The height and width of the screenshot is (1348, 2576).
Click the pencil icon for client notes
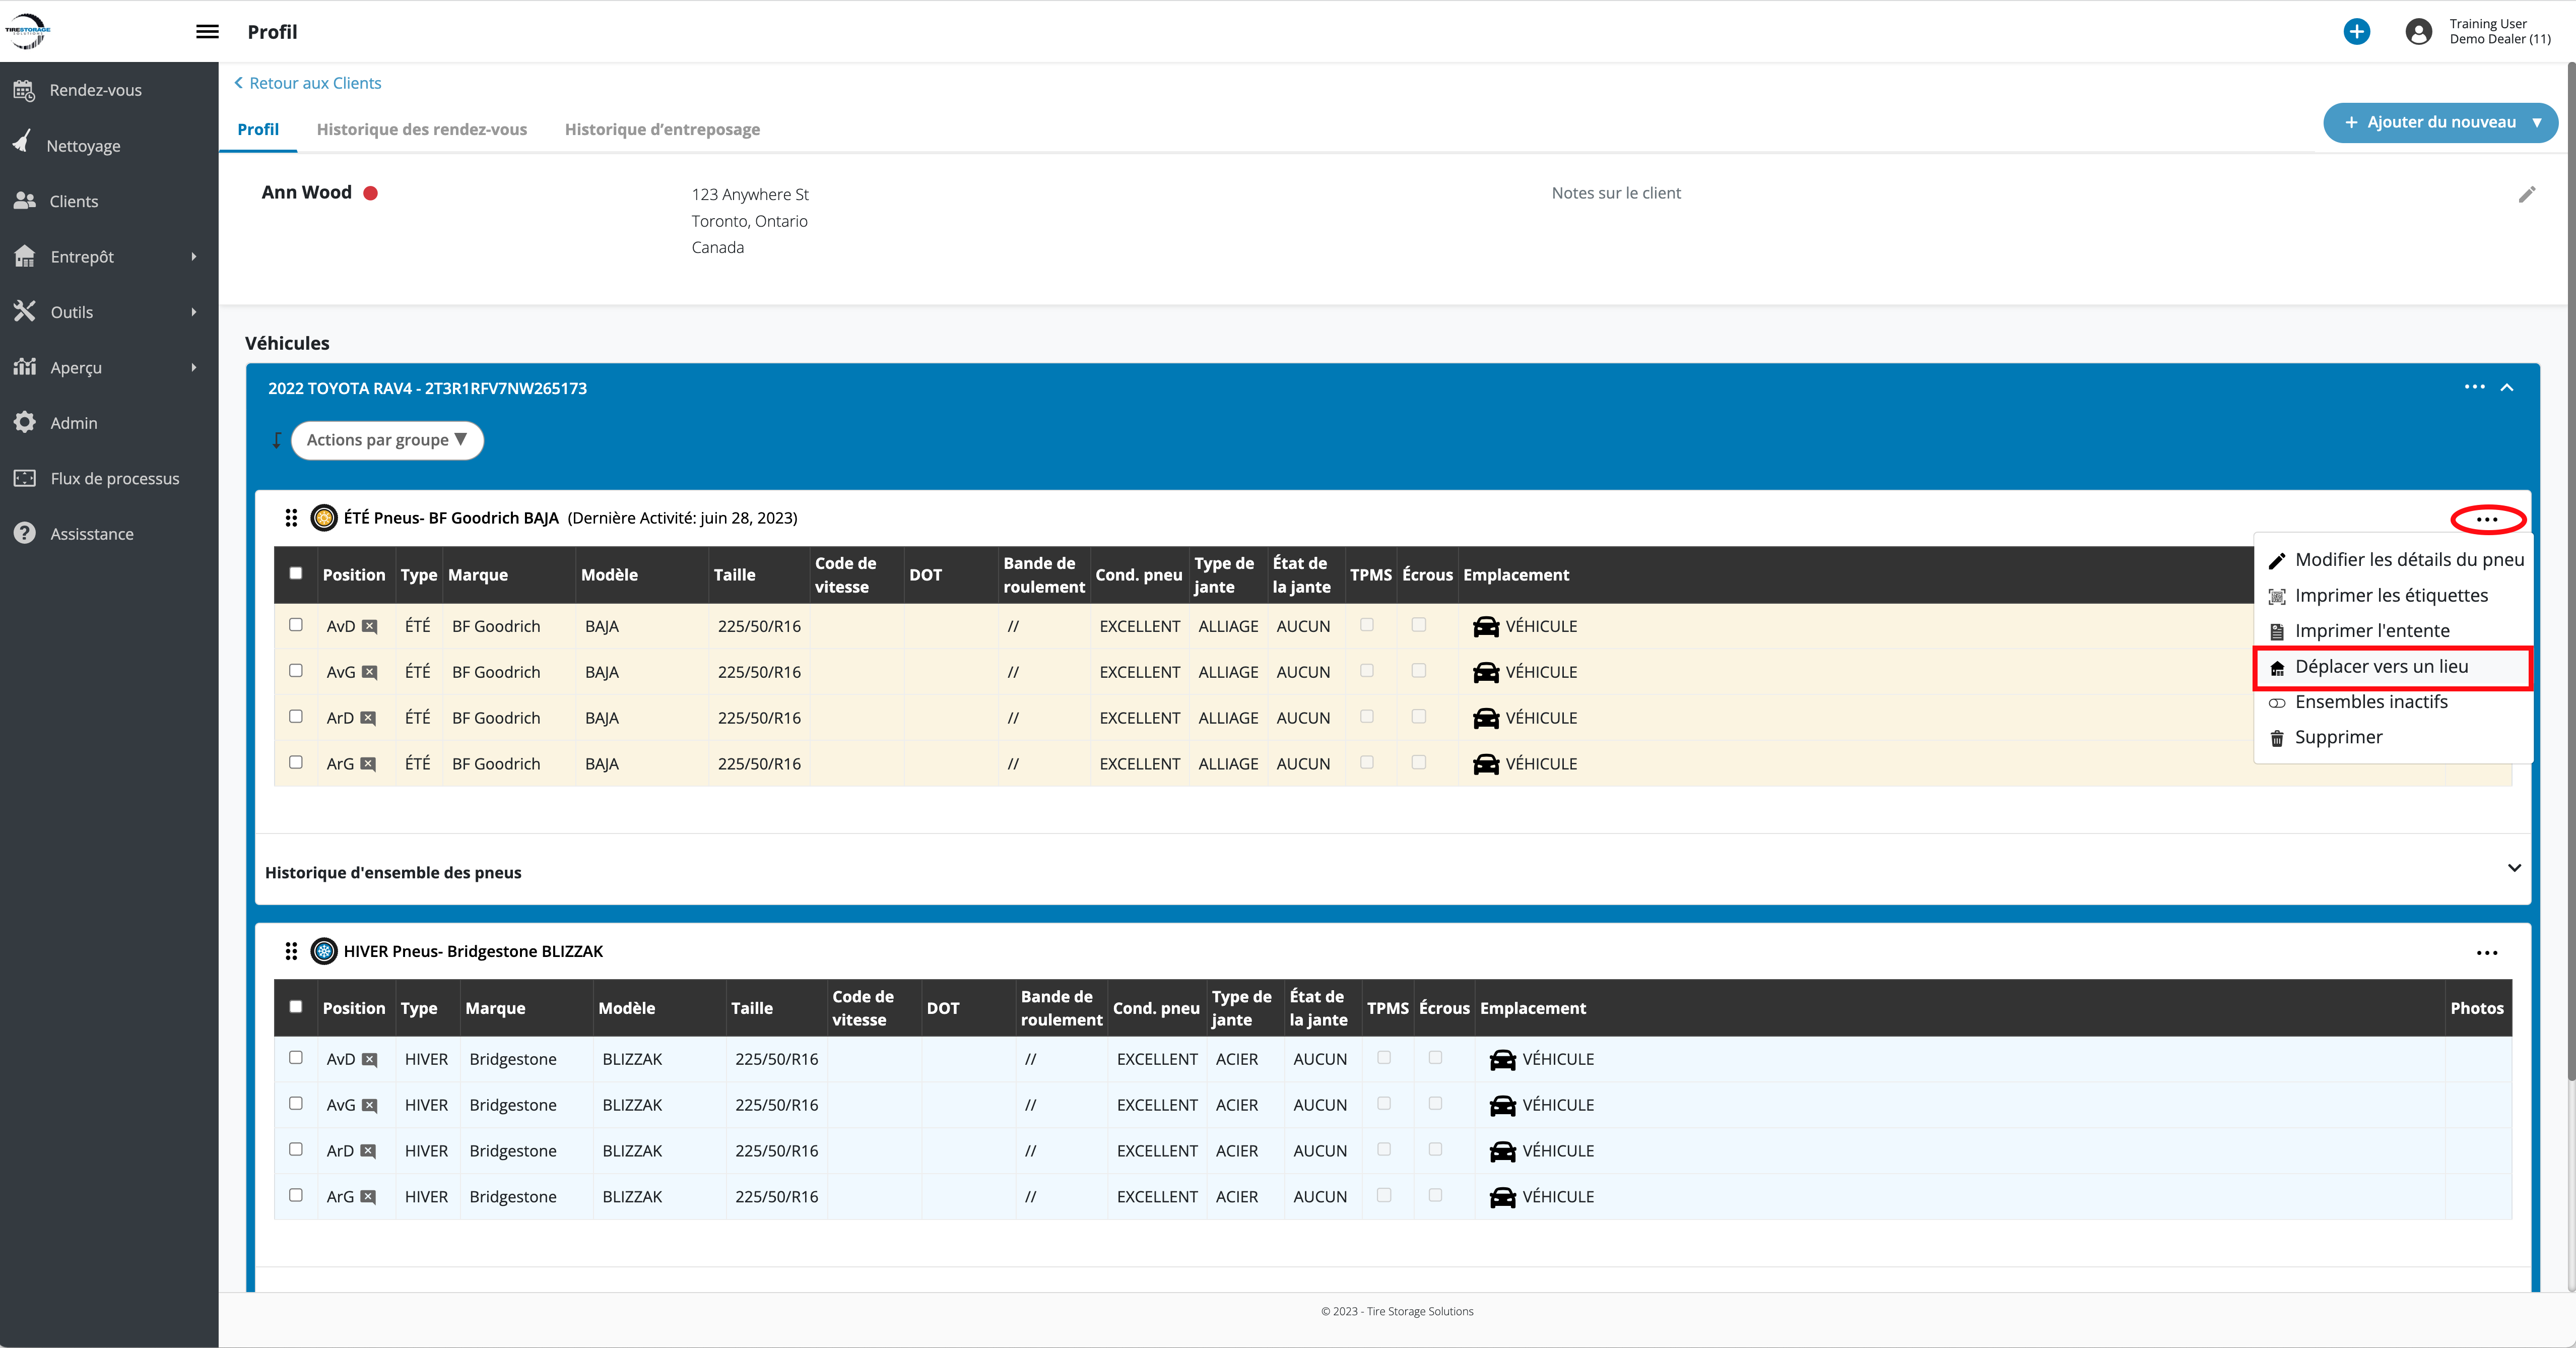(x=2526, y=194)
